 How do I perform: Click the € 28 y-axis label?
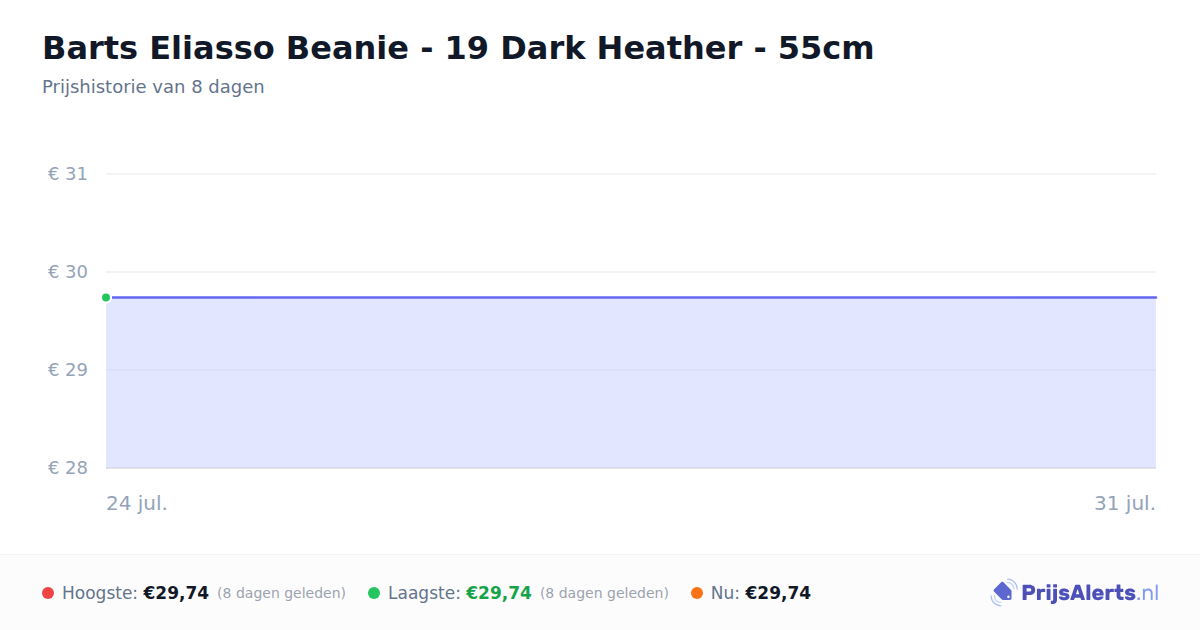(68, 468)
